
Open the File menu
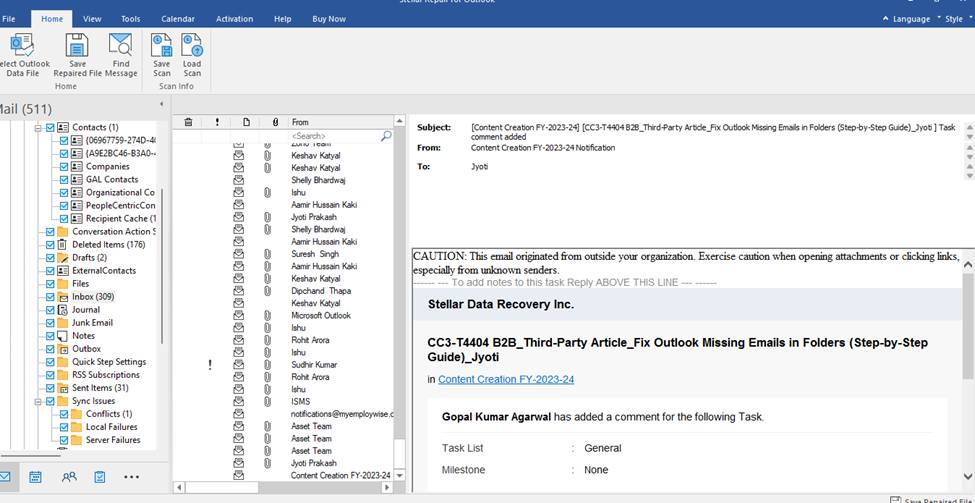coord(9,19)
